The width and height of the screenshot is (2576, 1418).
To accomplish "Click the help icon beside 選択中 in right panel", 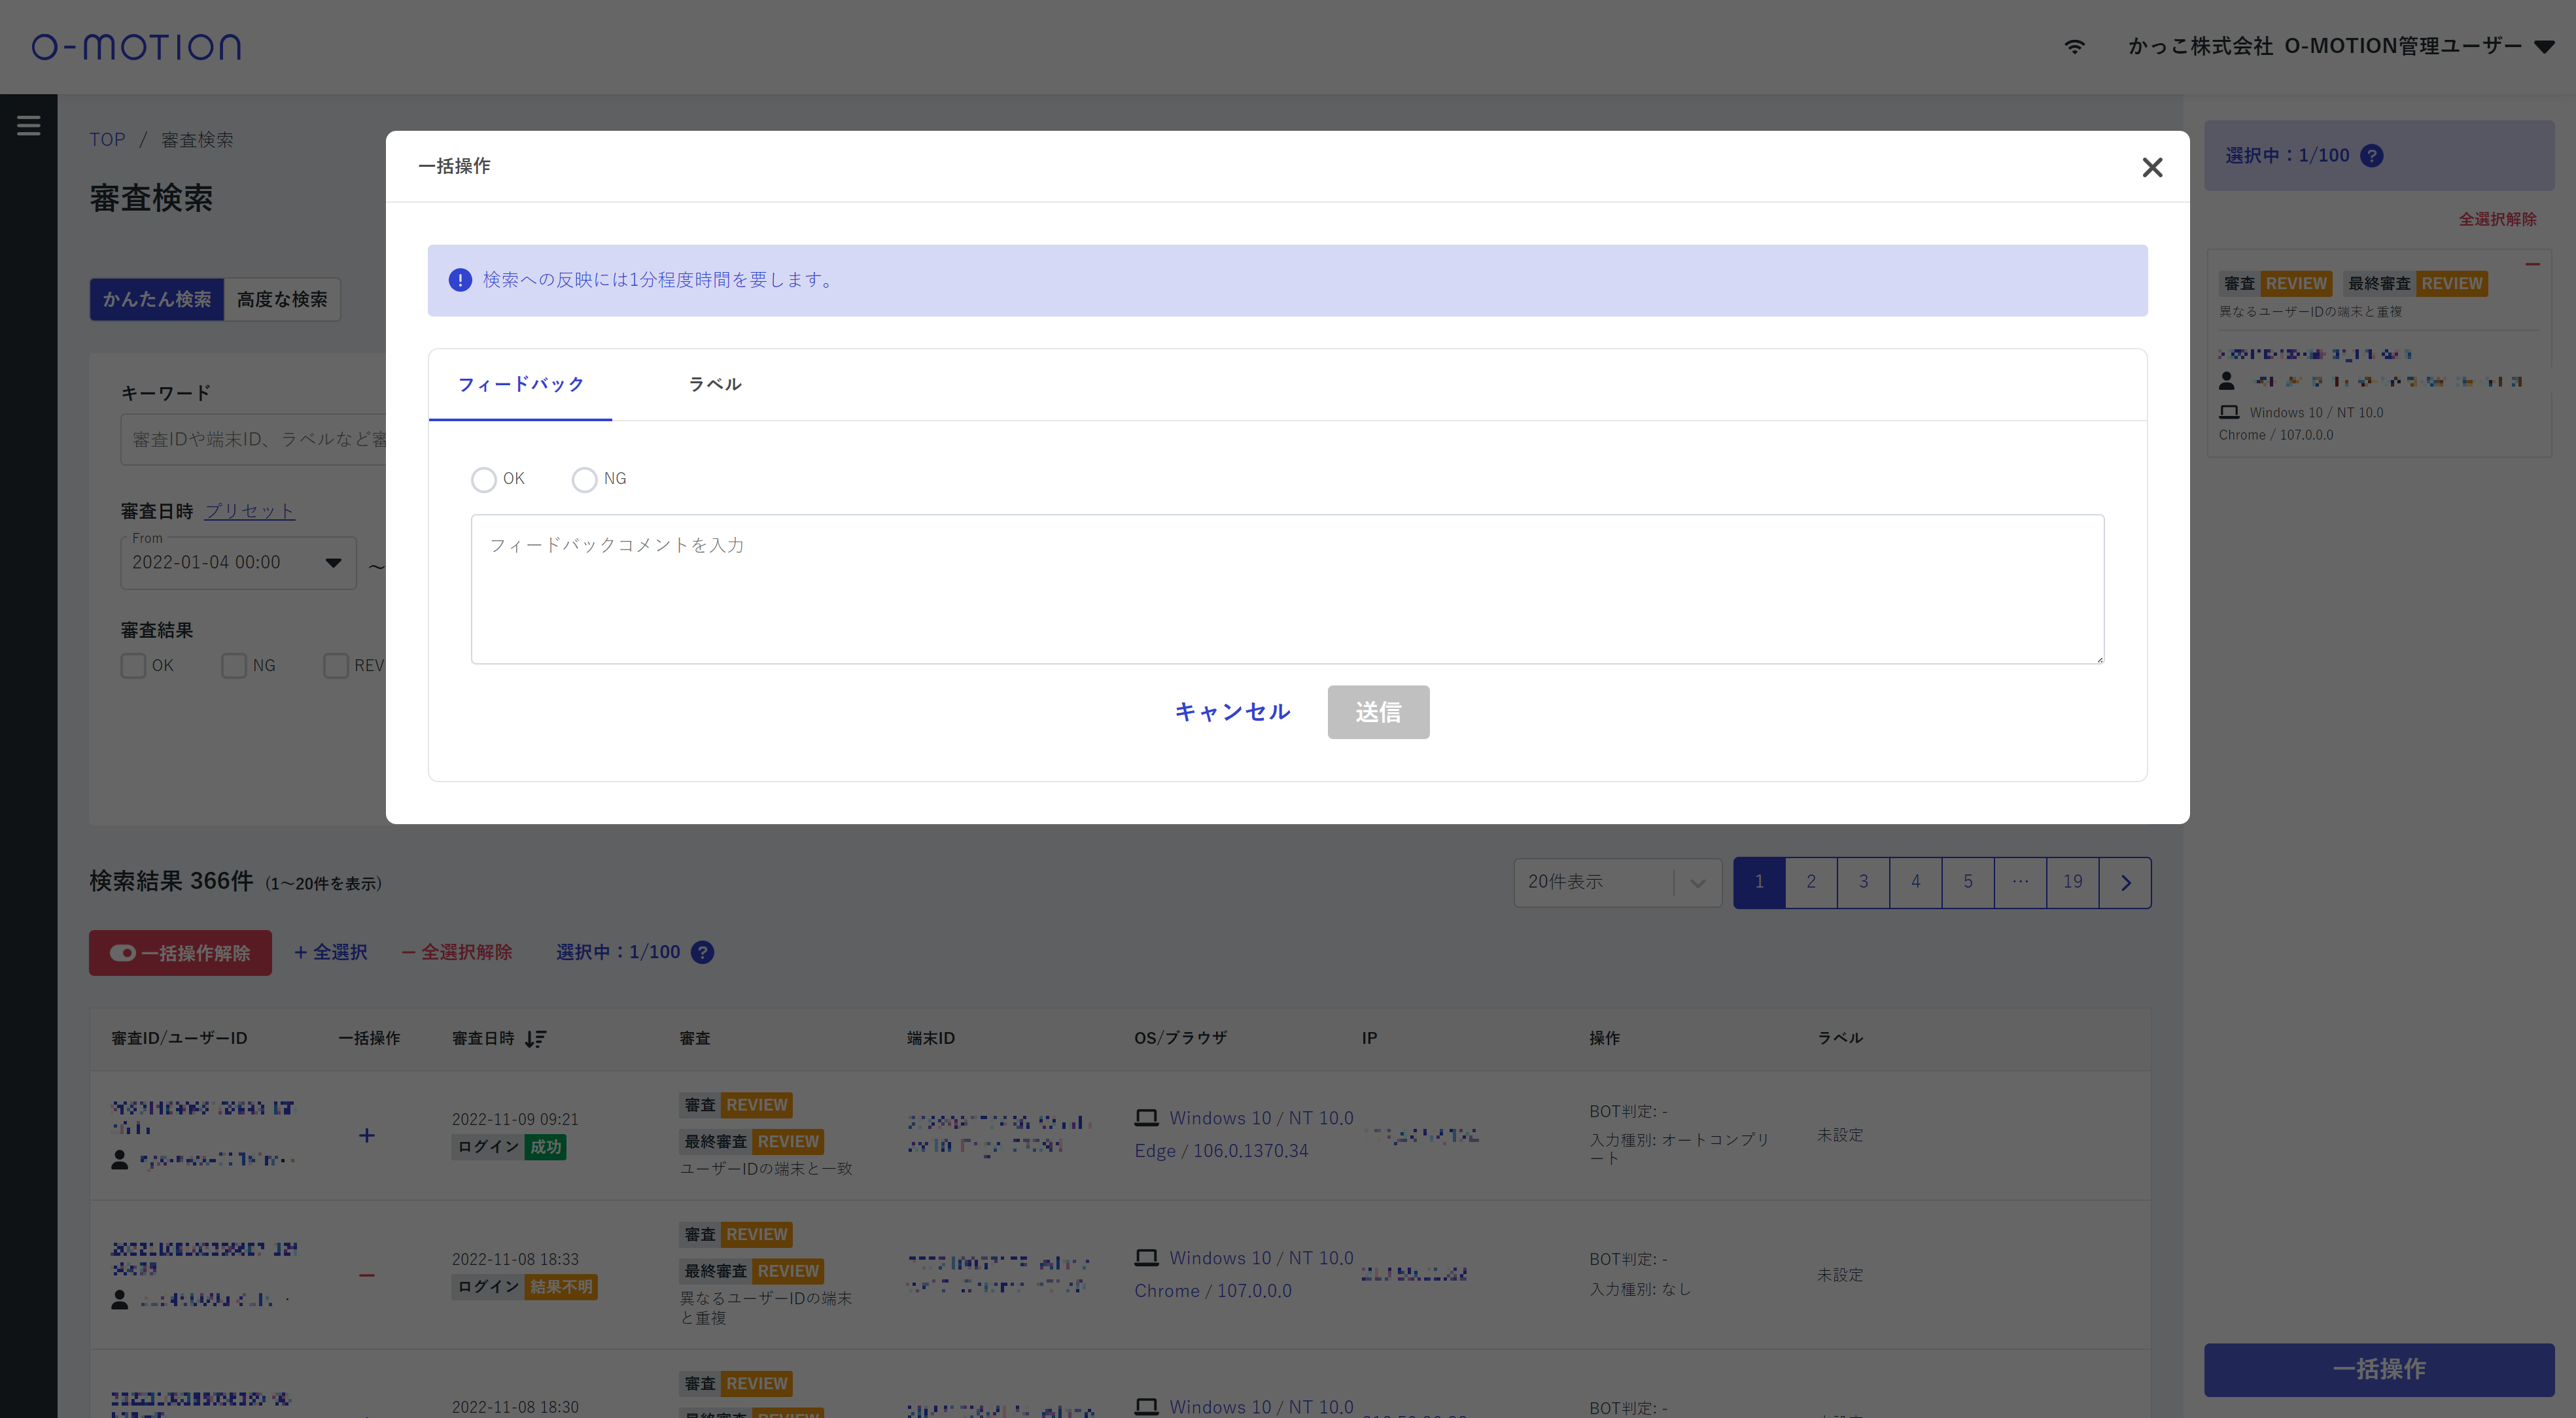I will point(2371,156).
